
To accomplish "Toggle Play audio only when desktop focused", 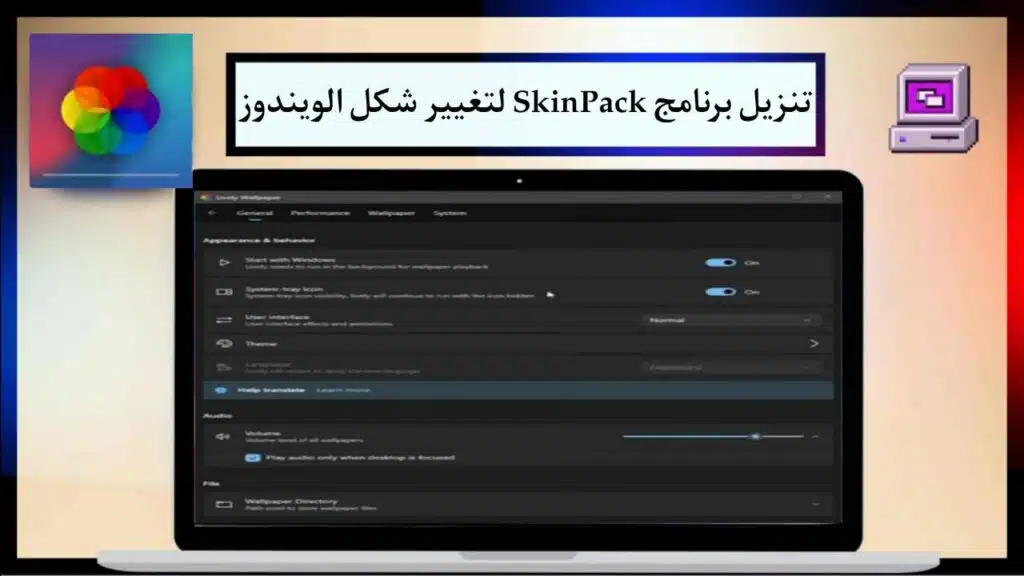I will [x=252, y=458].
